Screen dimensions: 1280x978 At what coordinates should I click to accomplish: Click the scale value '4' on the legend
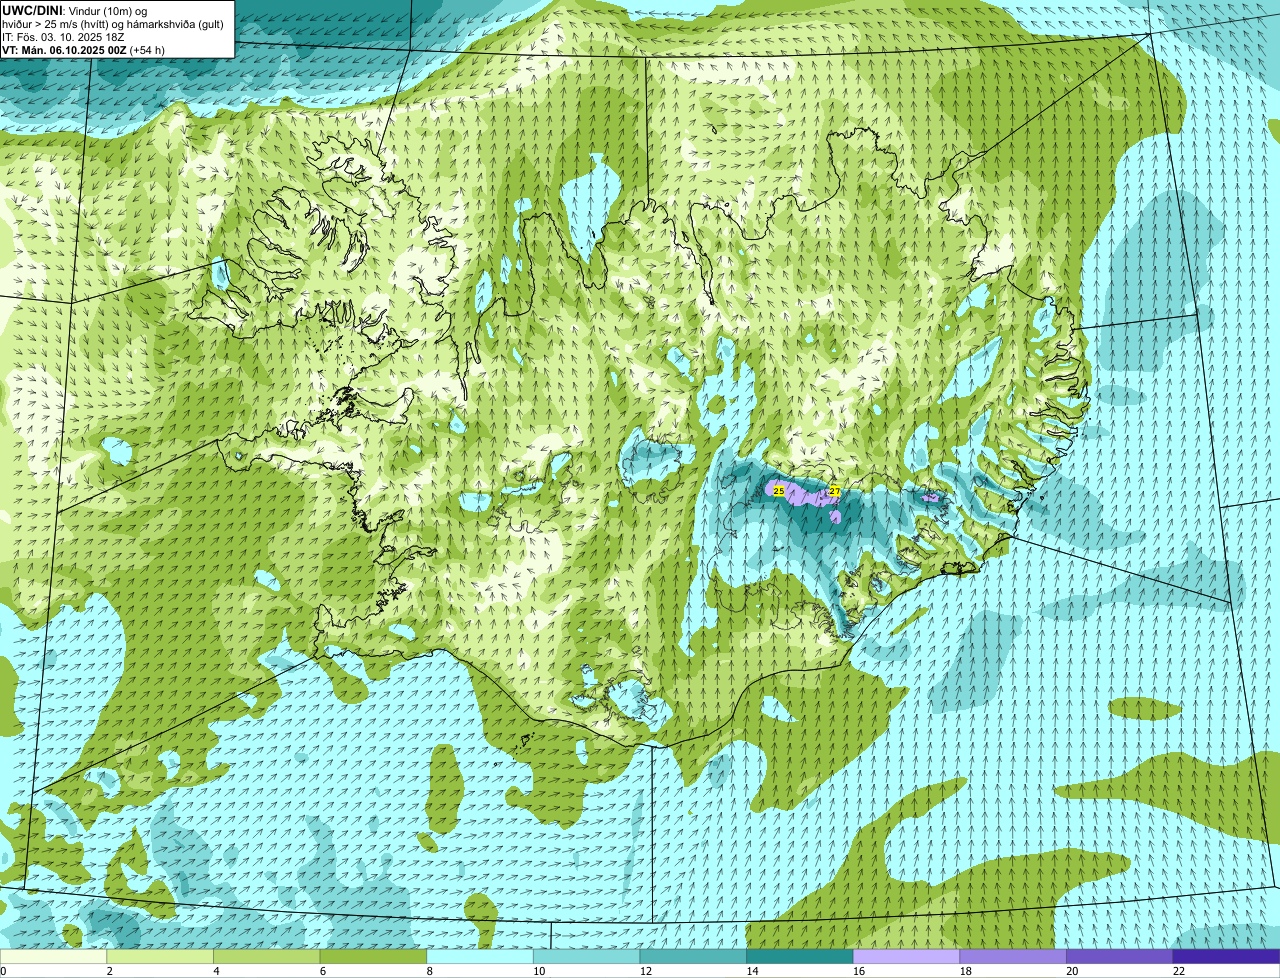(x=216, y=971)
